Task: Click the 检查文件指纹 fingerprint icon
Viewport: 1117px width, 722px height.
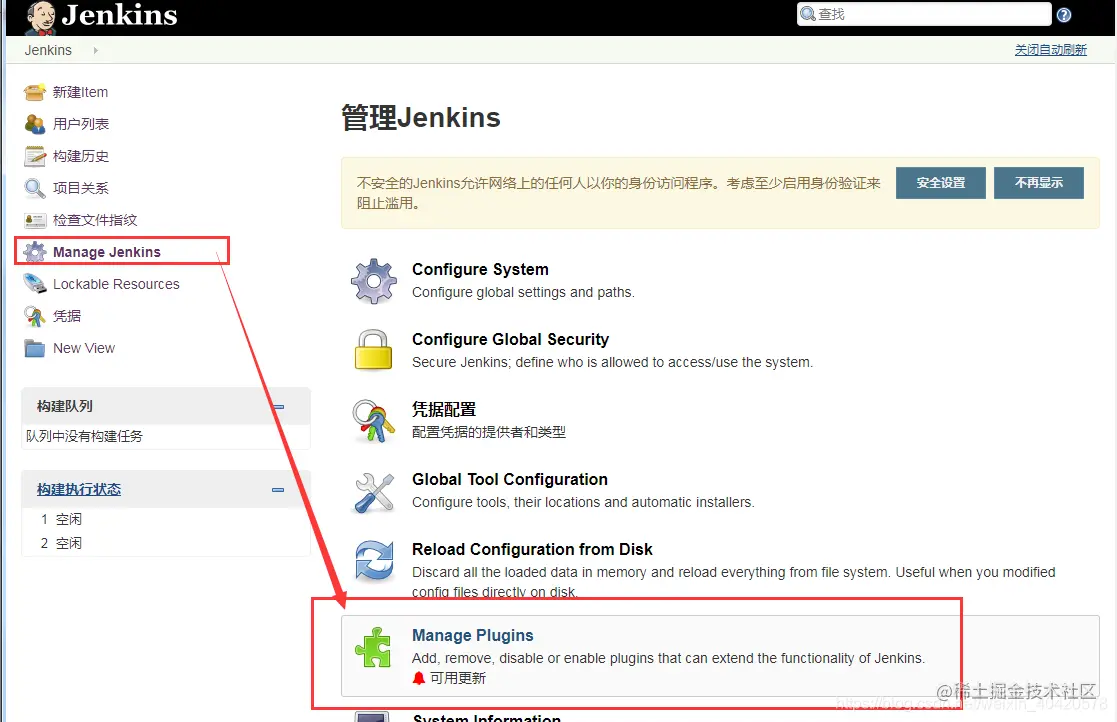Action: pos(35,220)
